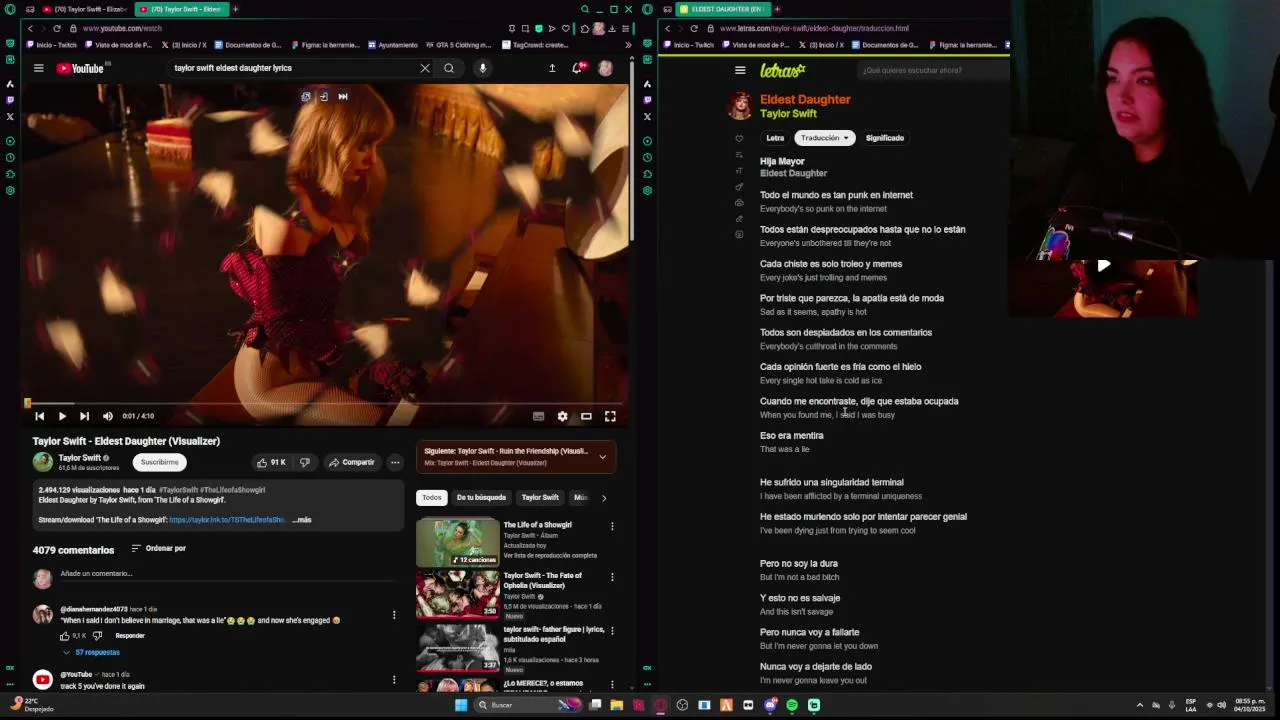
Task: Open the Taylor Swift artist link on Letras
Action: (788, 113)
